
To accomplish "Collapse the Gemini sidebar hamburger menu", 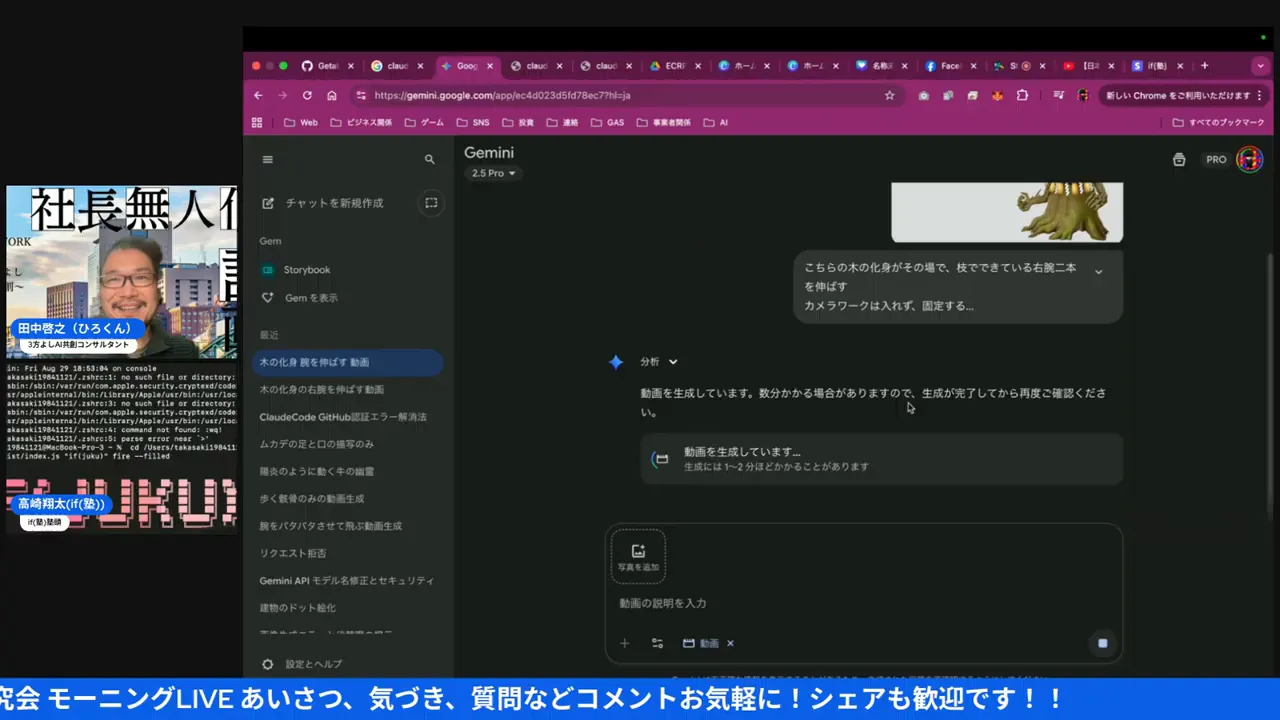I will (267, 160).
